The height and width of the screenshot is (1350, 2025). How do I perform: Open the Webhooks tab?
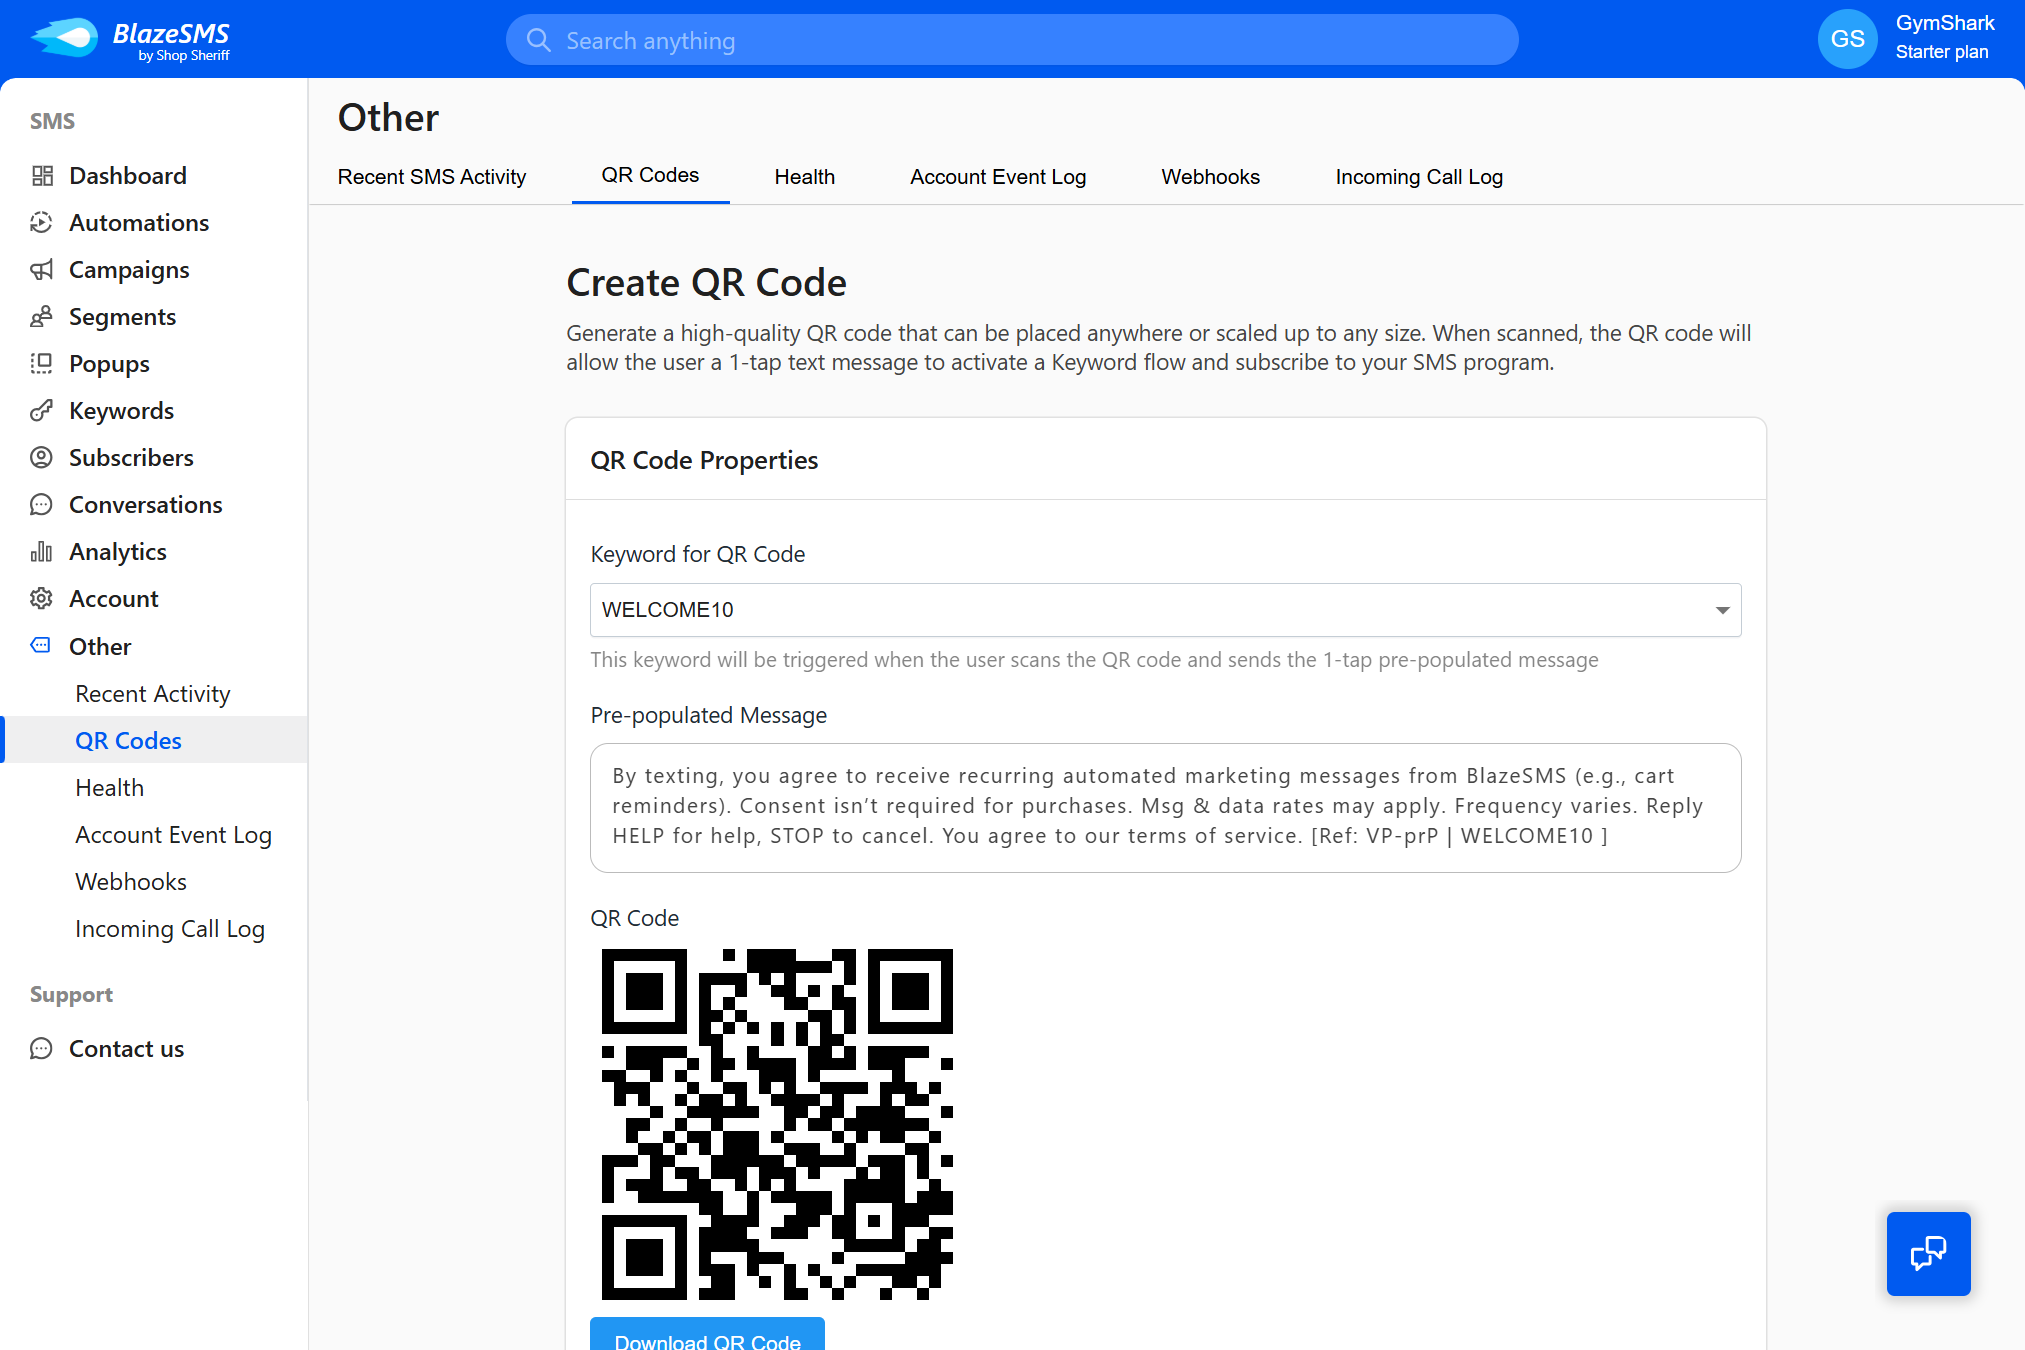[1210, 177]
